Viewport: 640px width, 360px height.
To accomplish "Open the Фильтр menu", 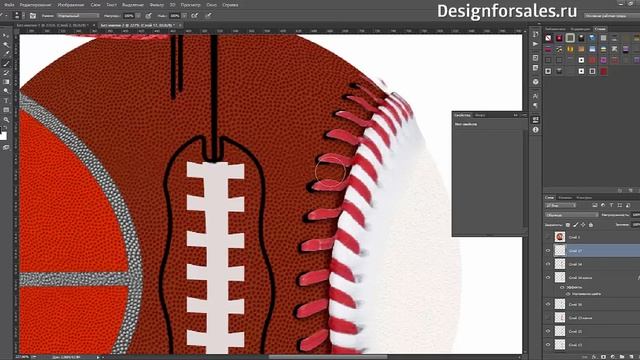I will [157, 5].
